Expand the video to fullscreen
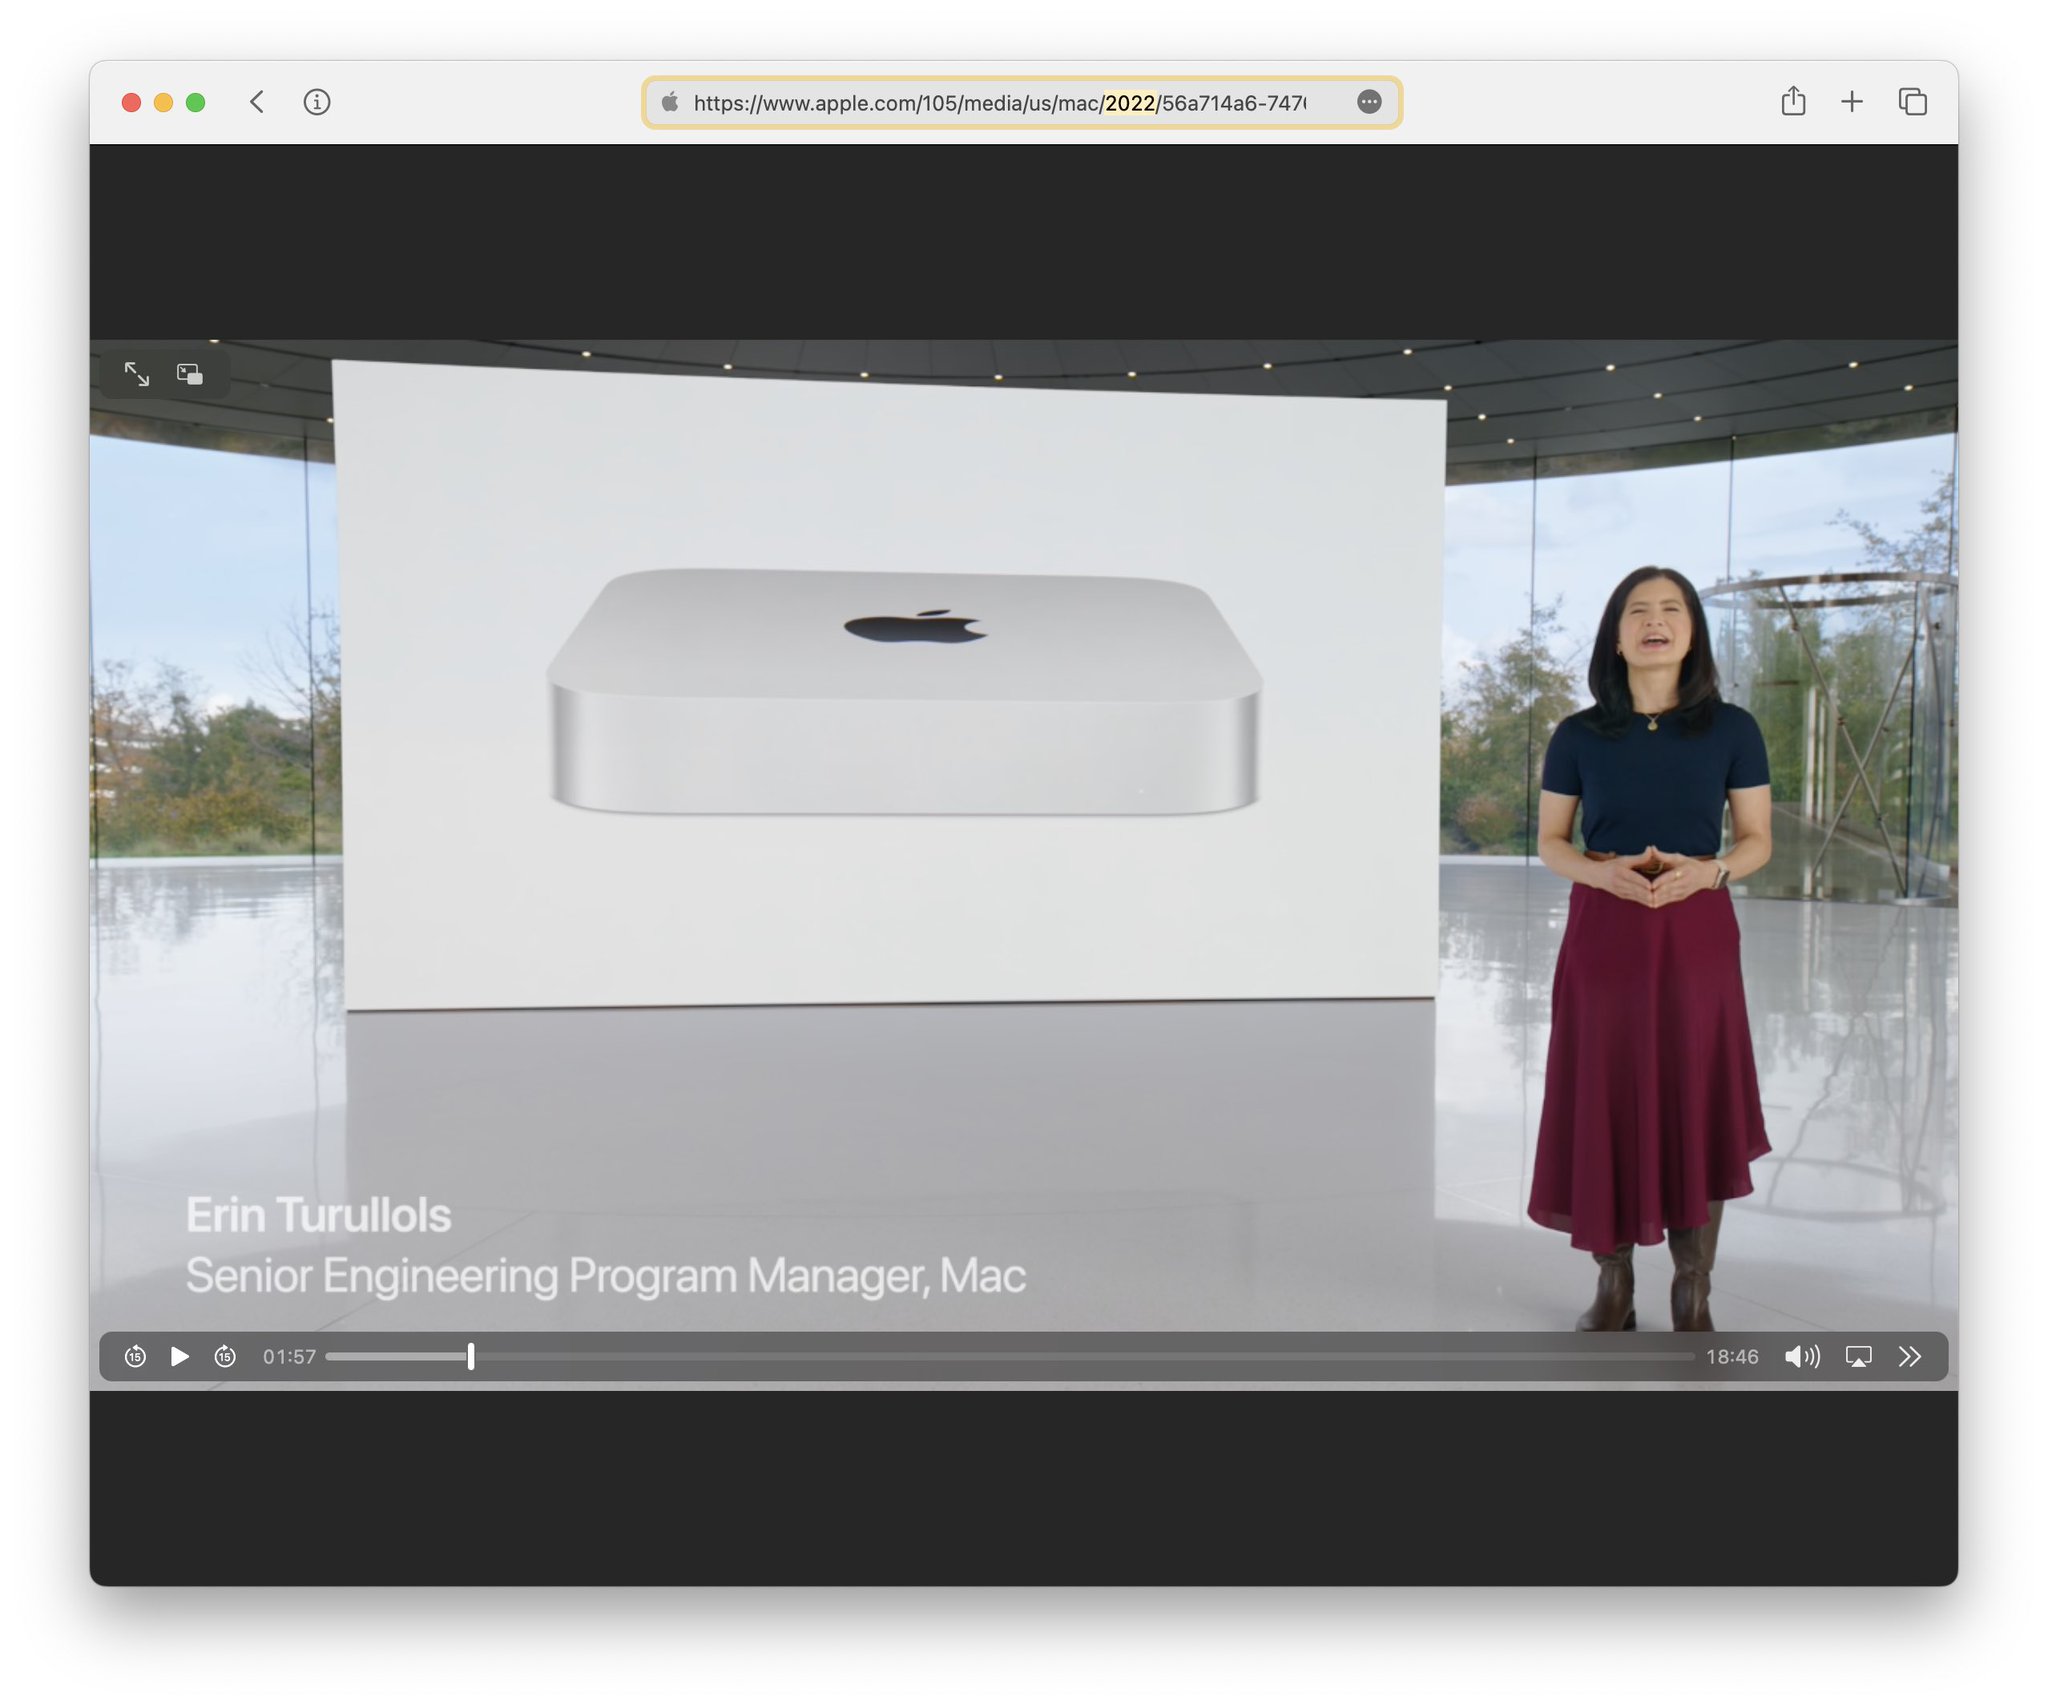The width and height of the screenshot is (2048, 1705). [138, 374]
